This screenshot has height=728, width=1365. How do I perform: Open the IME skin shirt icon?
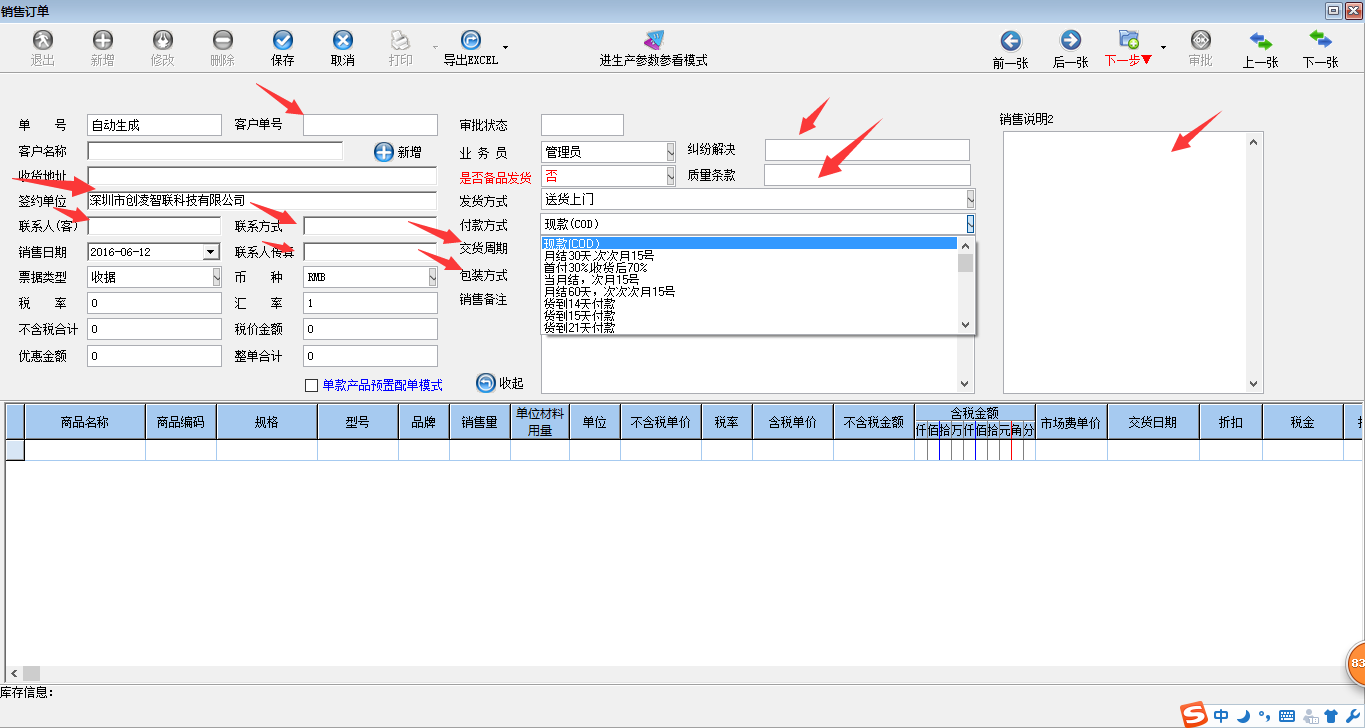(x=1330, y=716)
